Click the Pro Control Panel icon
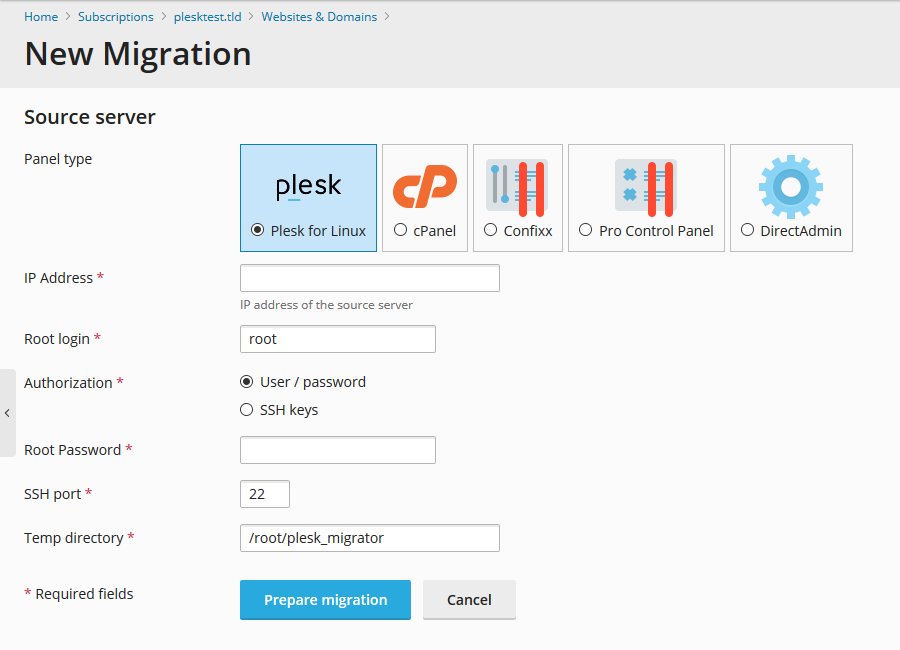 645,188
